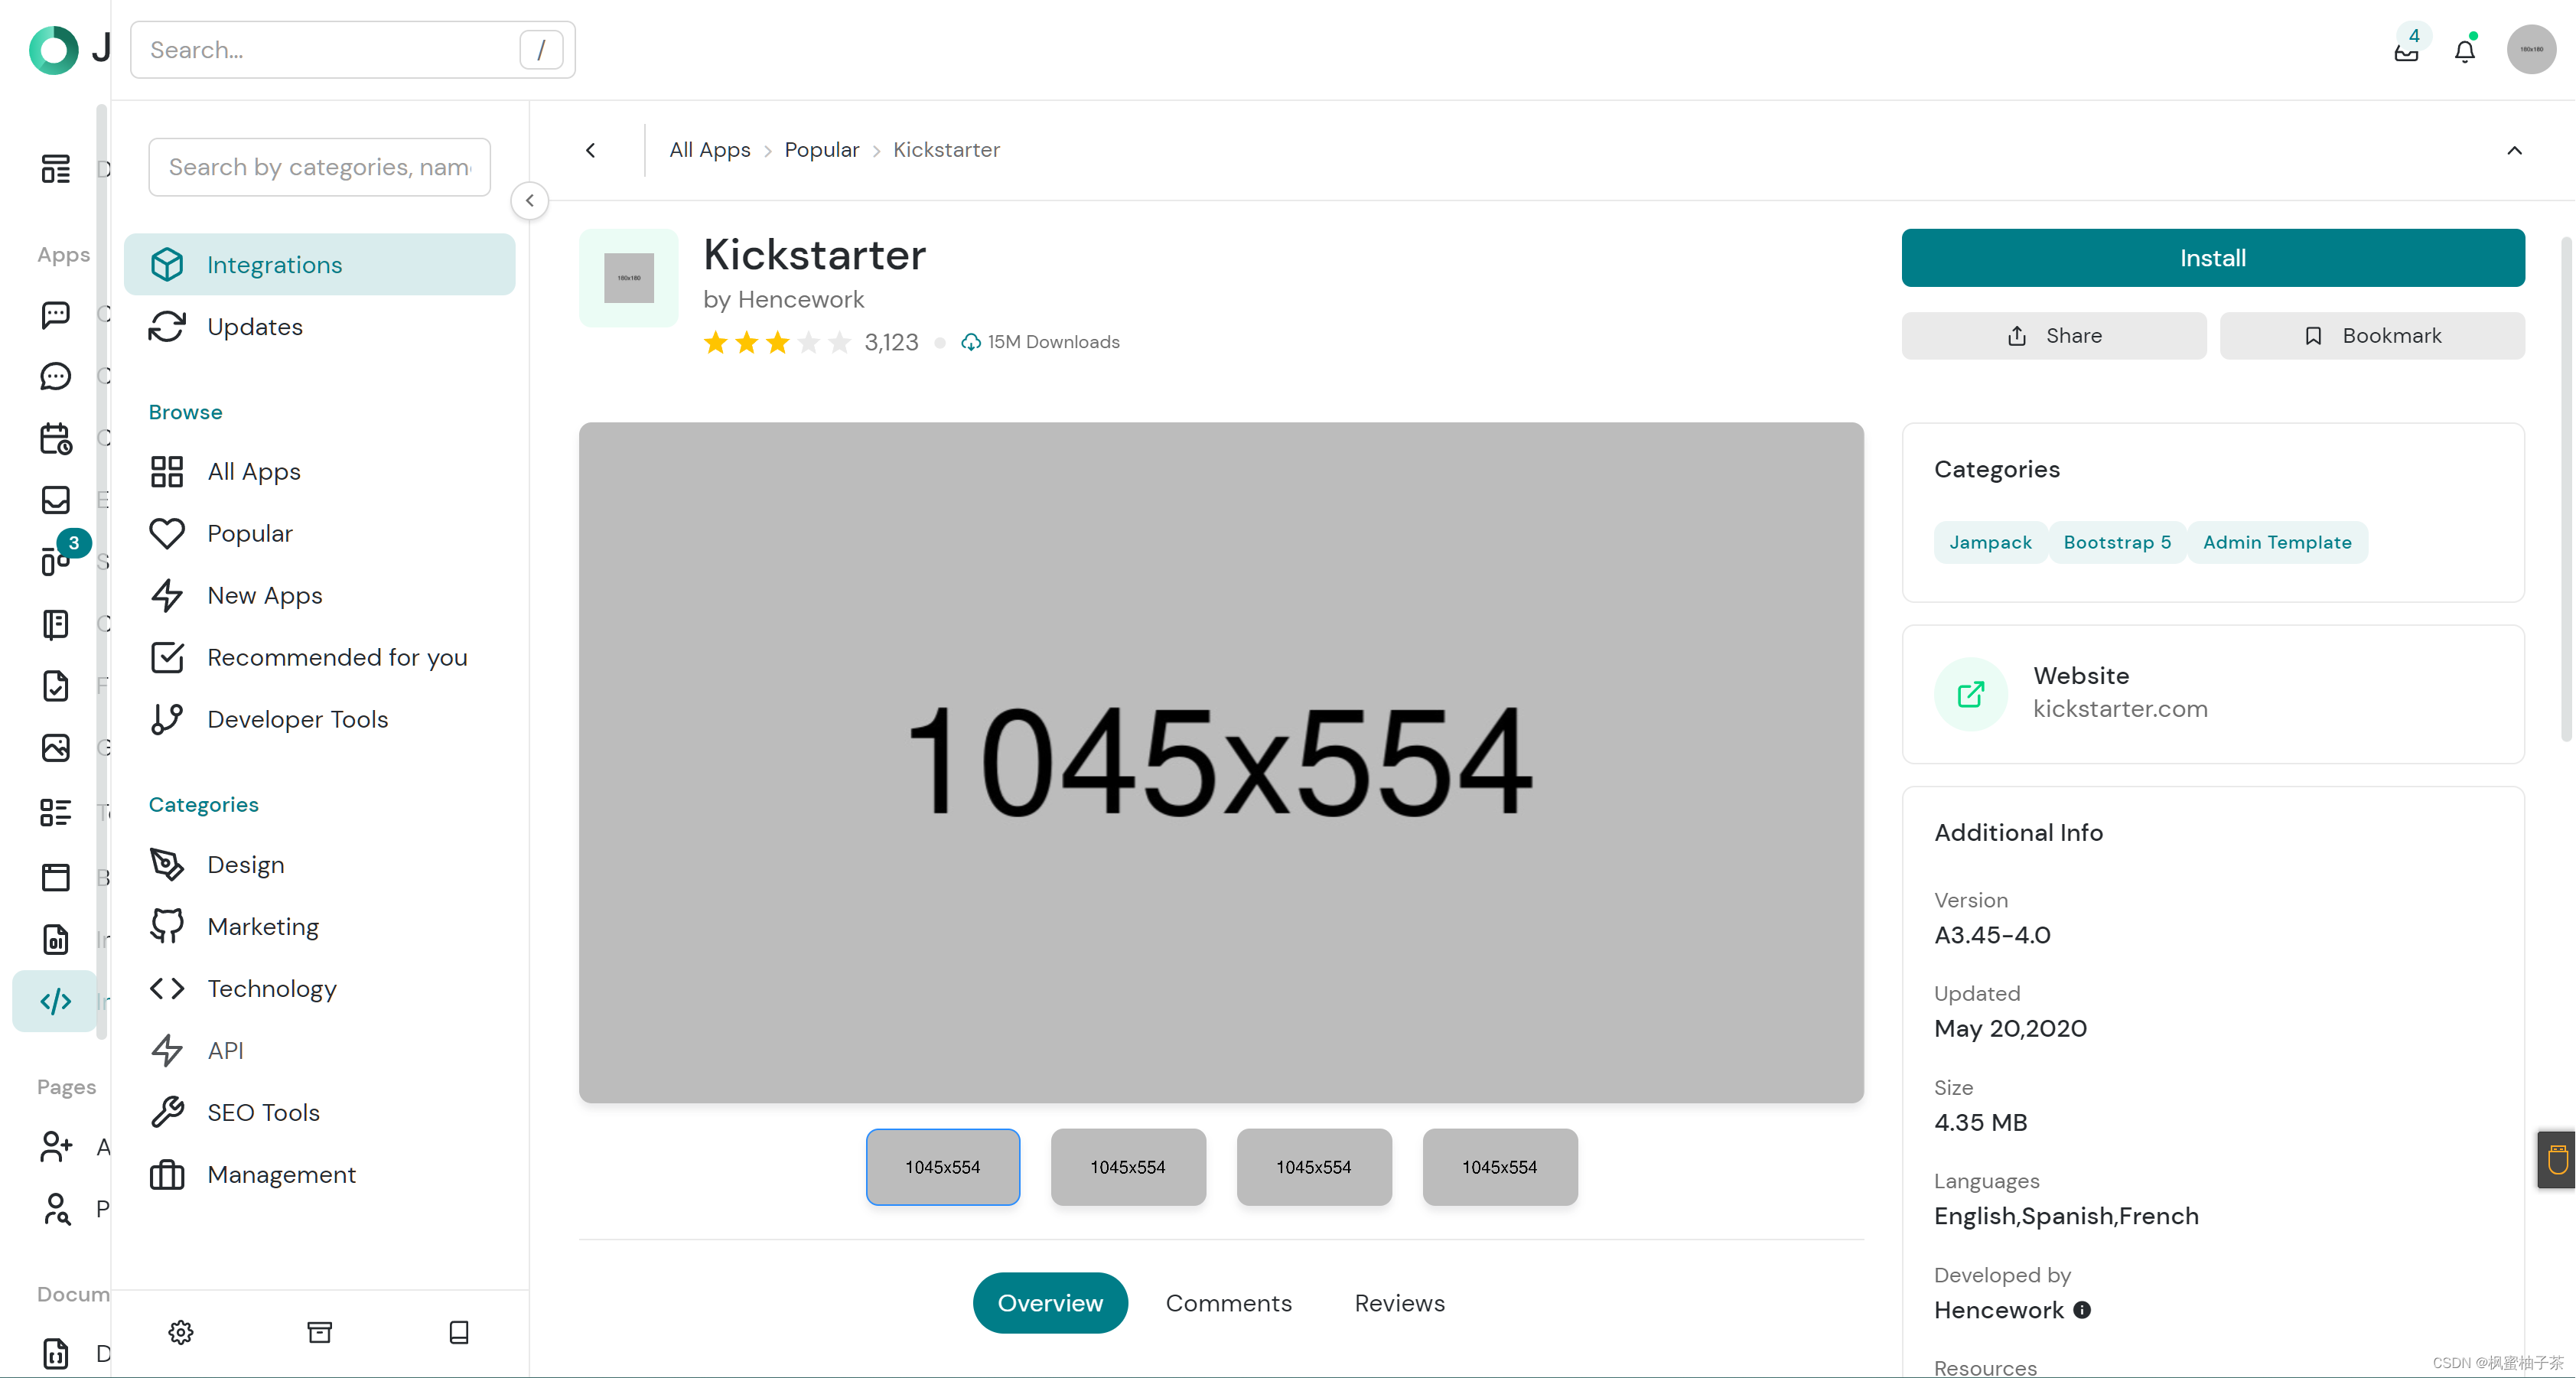The width and height of the screenshot is (2576, 1378).
Task: Select the Design category
Action: pyautogui.click(x=320, y=865)
